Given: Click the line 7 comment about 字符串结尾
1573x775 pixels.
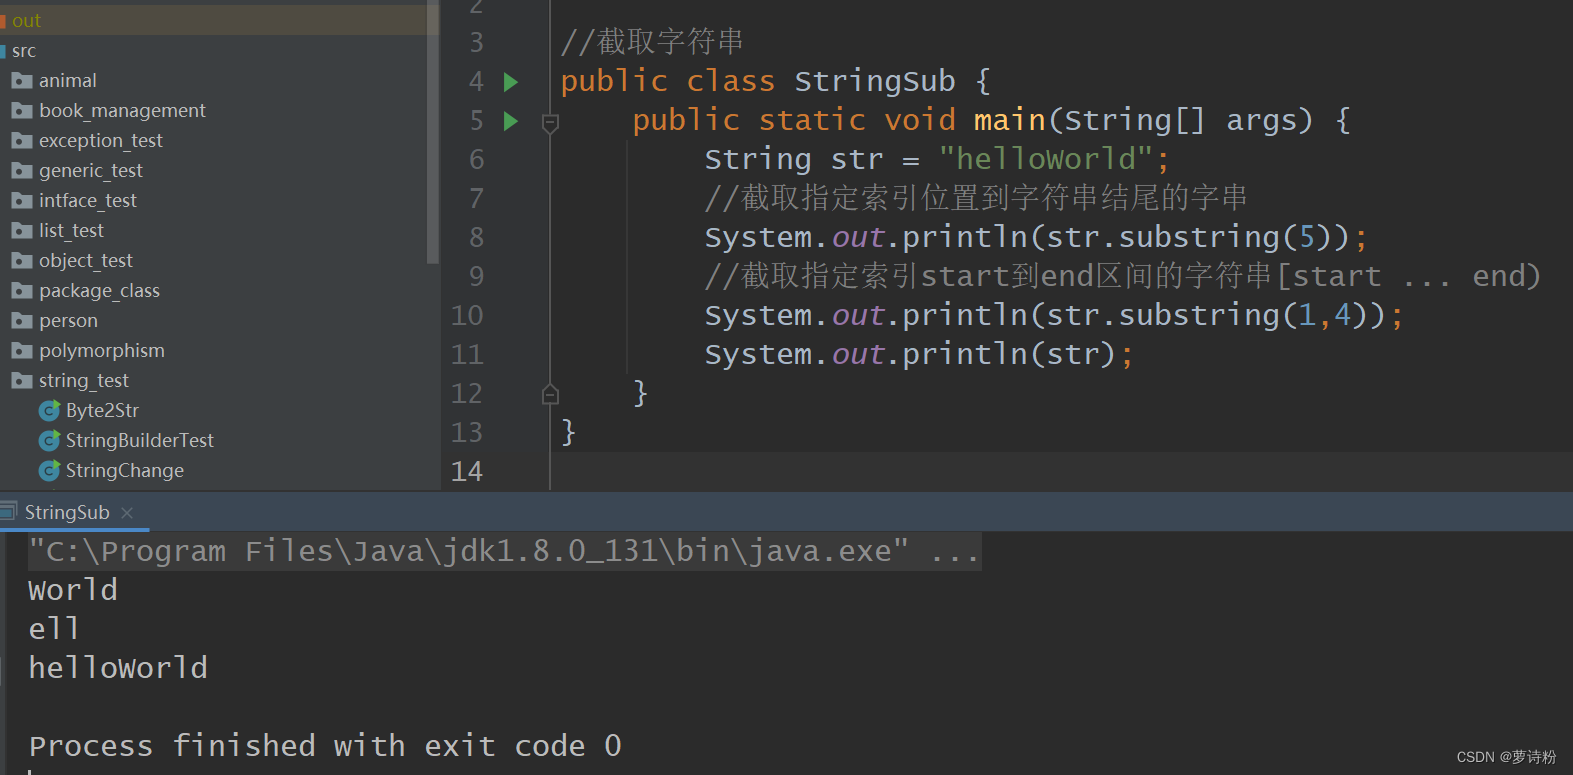Looking at the screenshot, I should tap(976, 198).
